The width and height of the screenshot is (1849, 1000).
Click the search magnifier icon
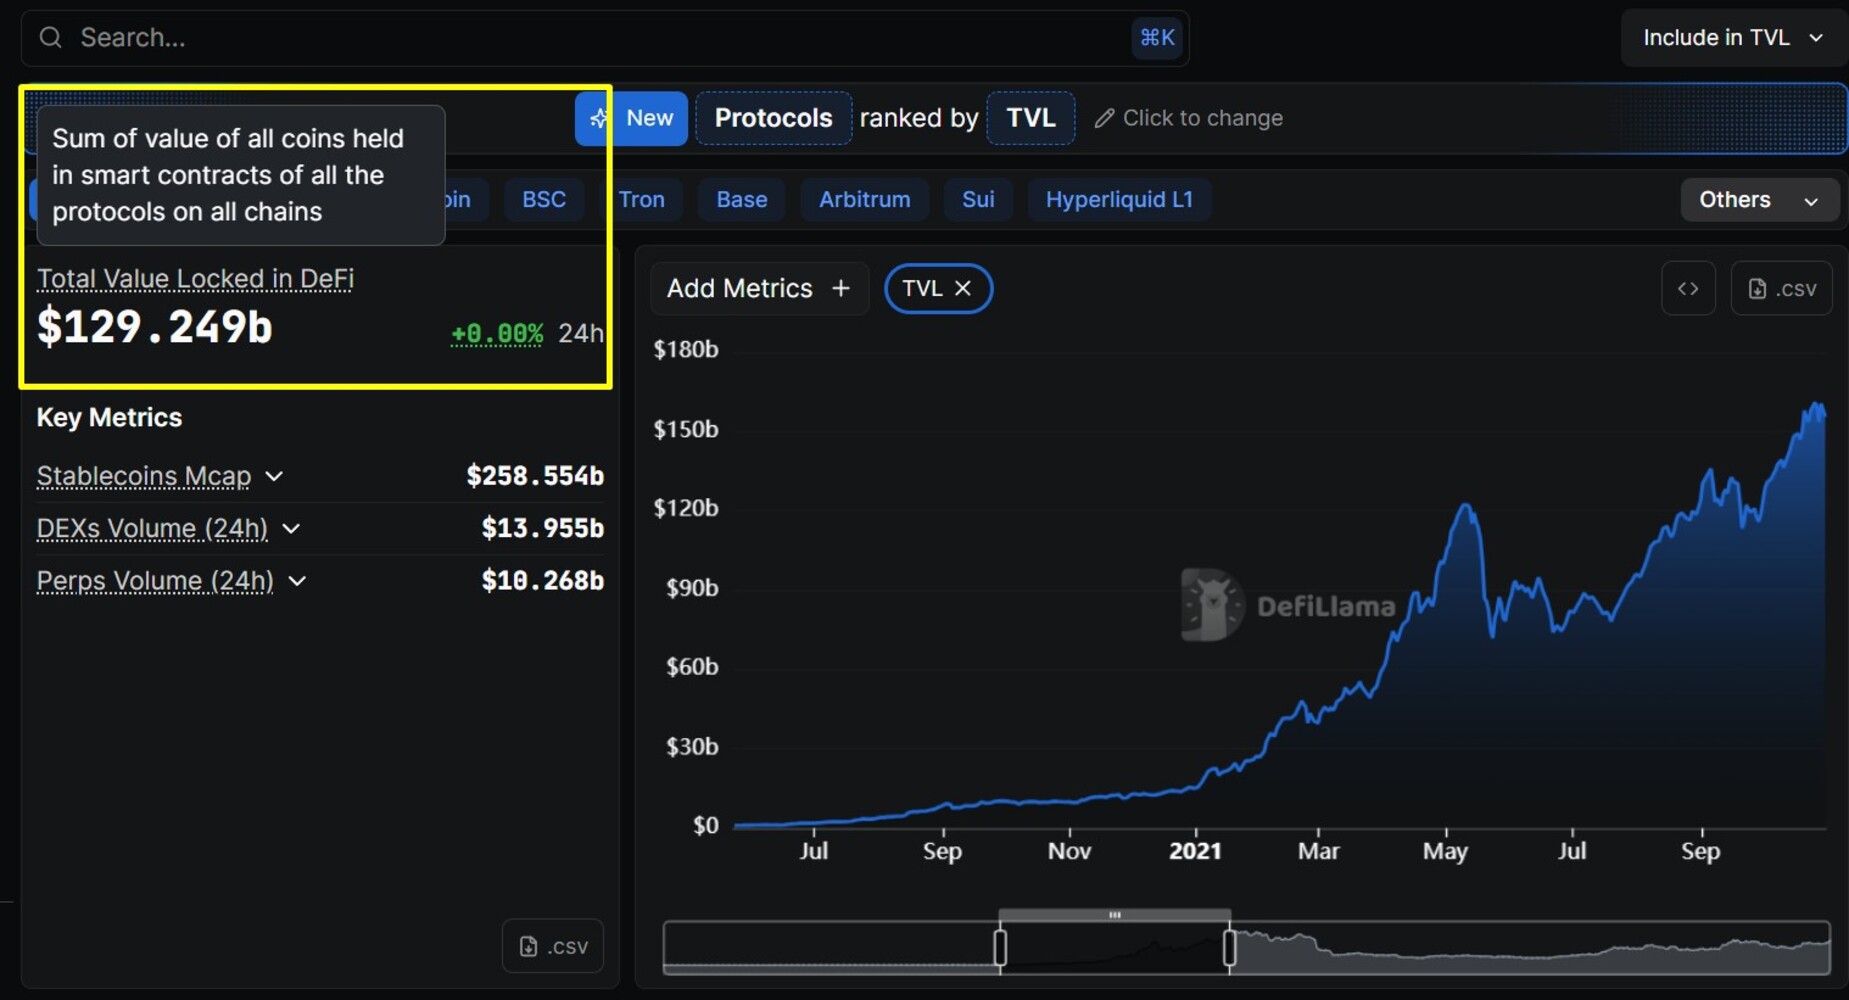pos(50,38)
